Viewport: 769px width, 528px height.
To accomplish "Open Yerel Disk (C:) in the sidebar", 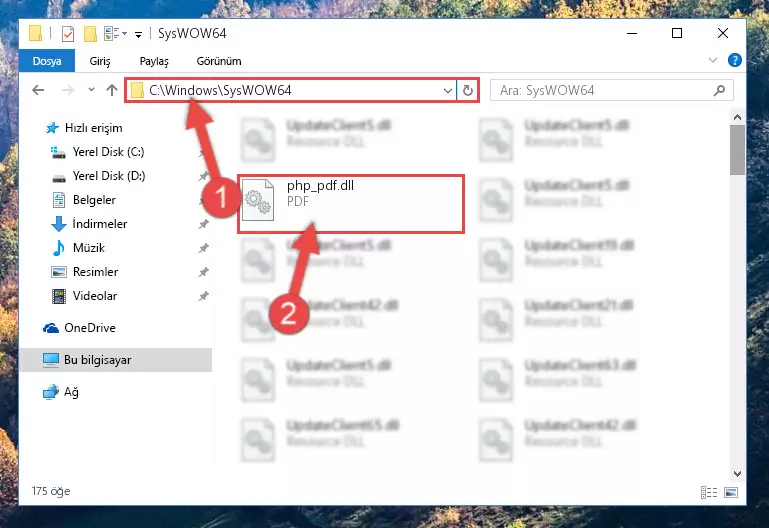I will [x=108, y=152].
